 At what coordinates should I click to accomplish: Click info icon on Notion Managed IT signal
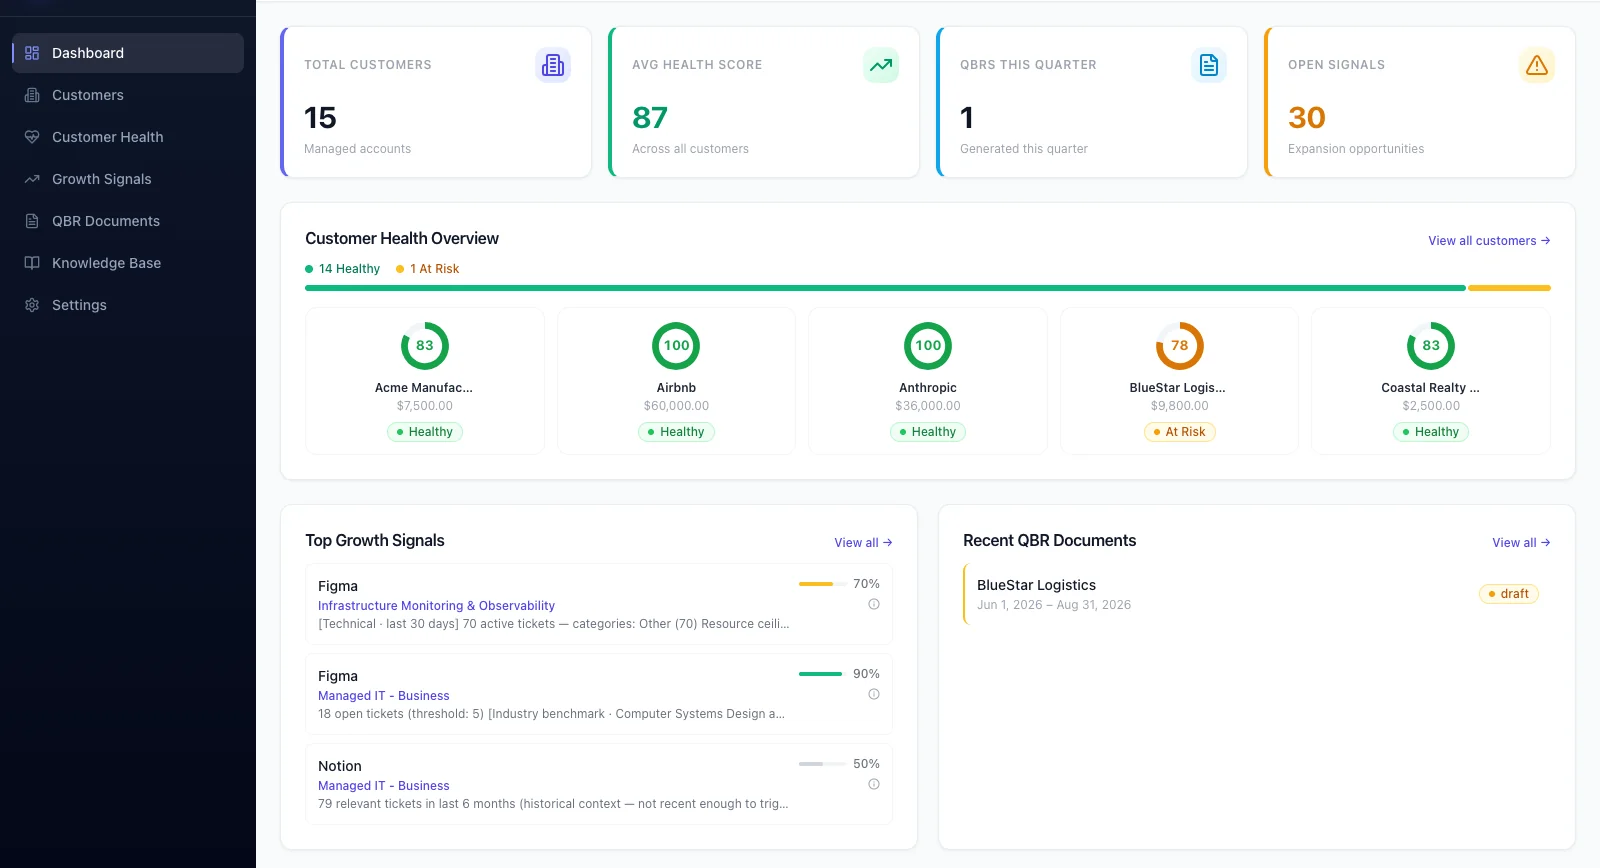[874, 784]
